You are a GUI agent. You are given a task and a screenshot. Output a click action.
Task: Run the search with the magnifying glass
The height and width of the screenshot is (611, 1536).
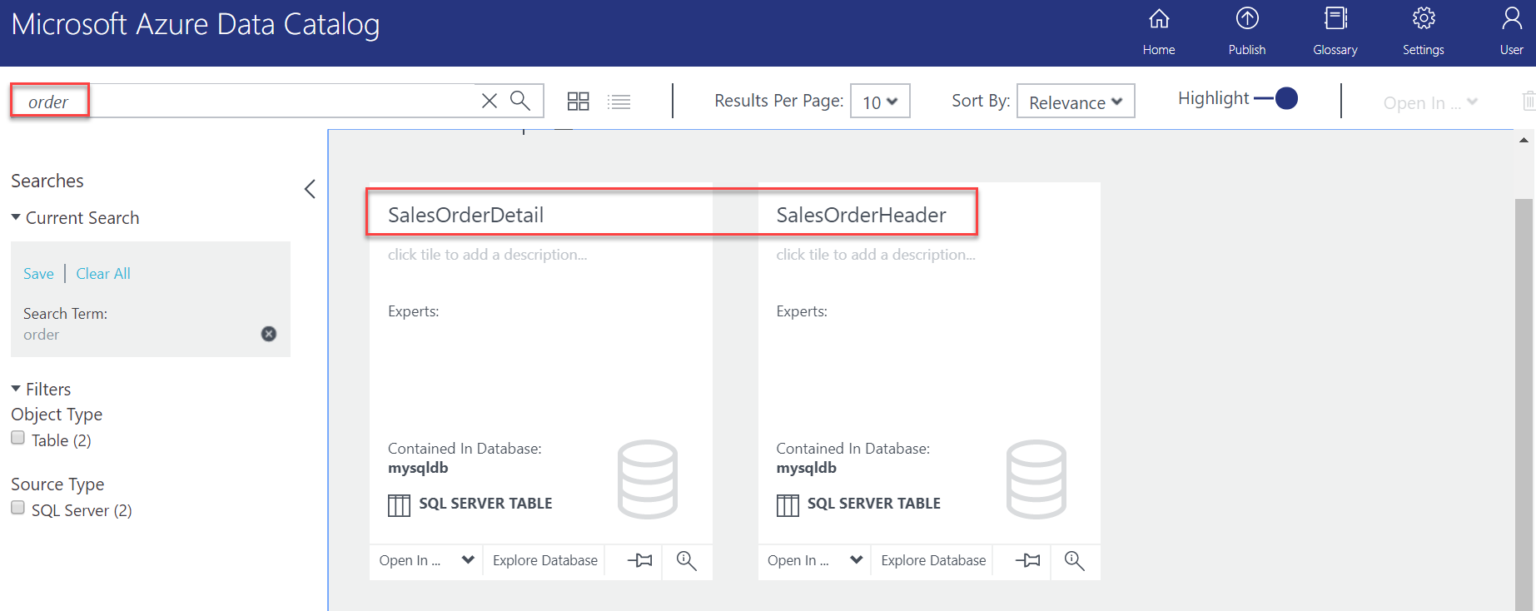point(520,100)
